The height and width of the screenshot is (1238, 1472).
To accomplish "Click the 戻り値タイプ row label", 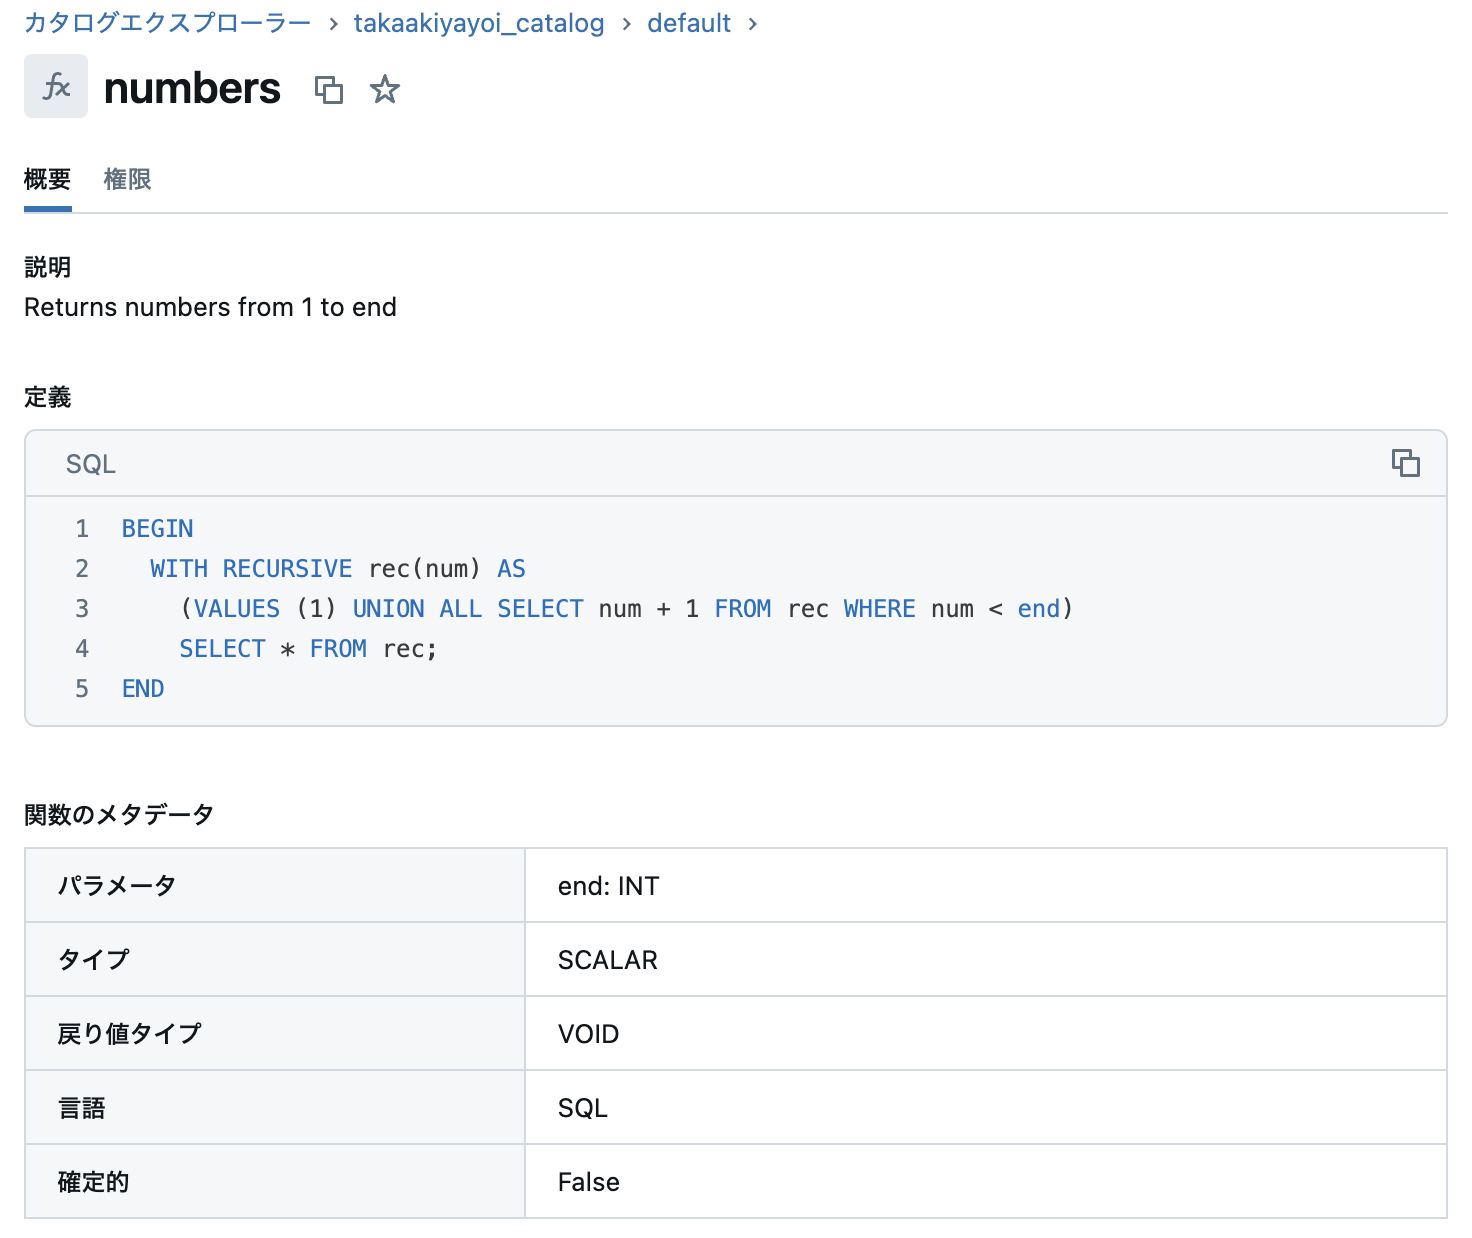I will (x=130, y=1034).
